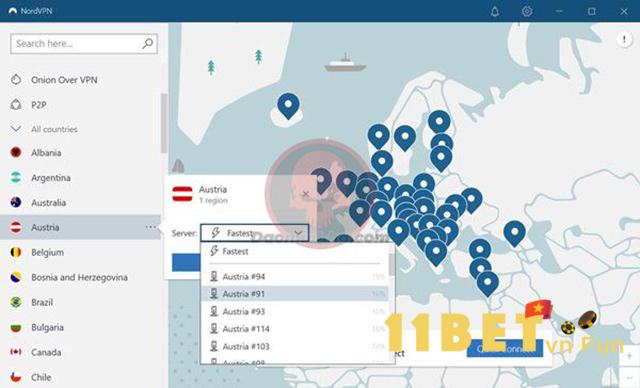640x388 pixels.
Task: Click the Search here input field
Action: click(84, 44)
